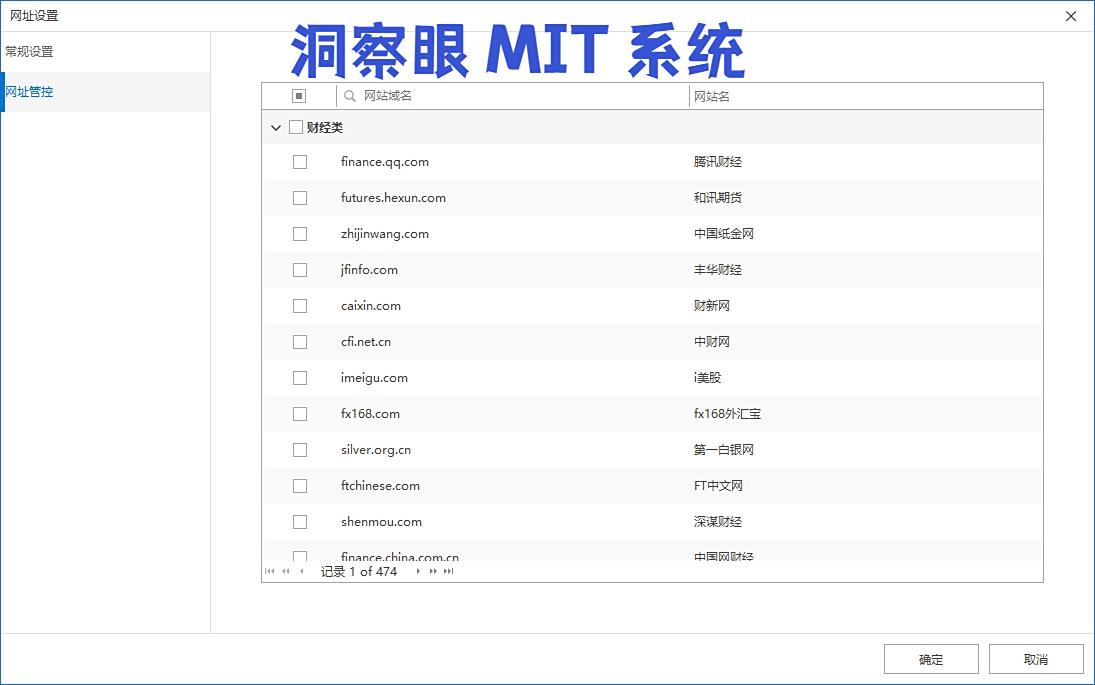
Task: Click the 记录 1 of 474 counter
Action: (359, 571)
